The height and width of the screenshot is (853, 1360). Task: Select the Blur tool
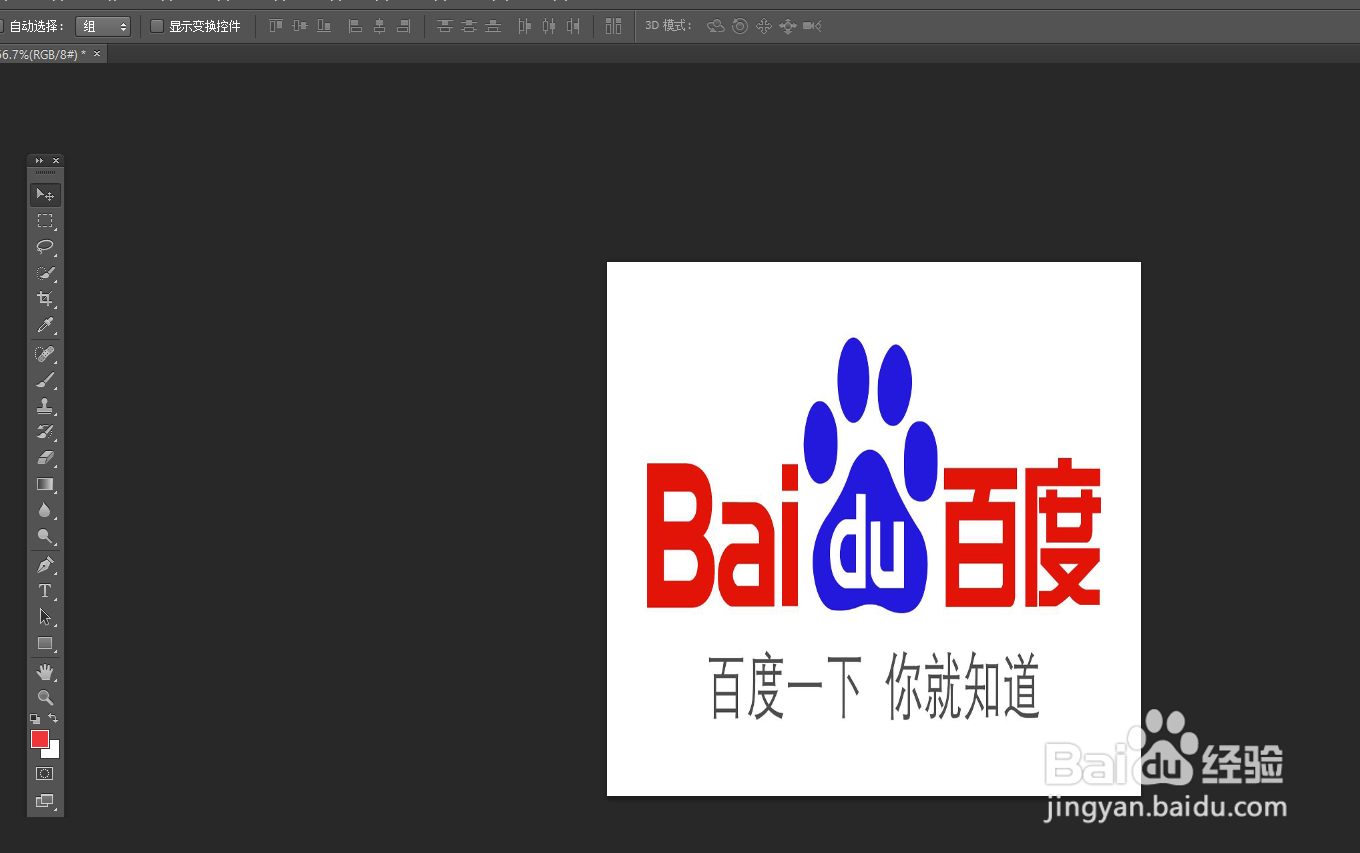point(45,510)
